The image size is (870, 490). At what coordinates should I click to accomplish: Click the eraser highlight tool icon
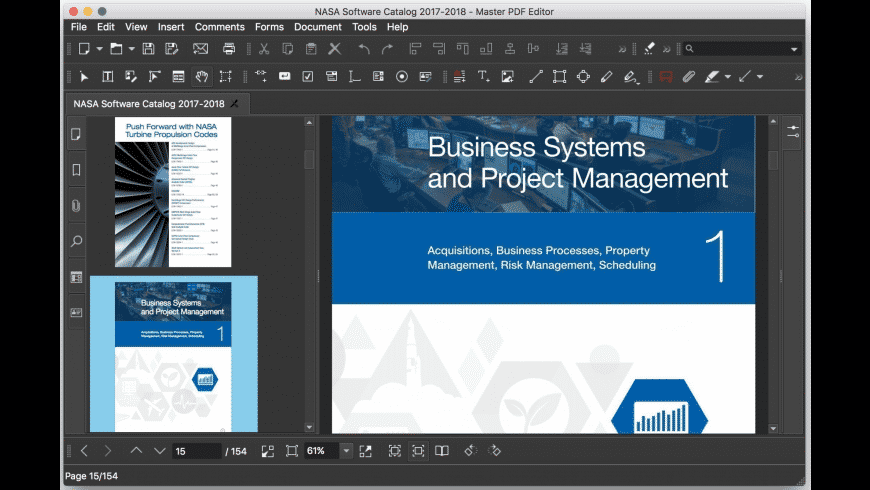(x=649, y=49)
